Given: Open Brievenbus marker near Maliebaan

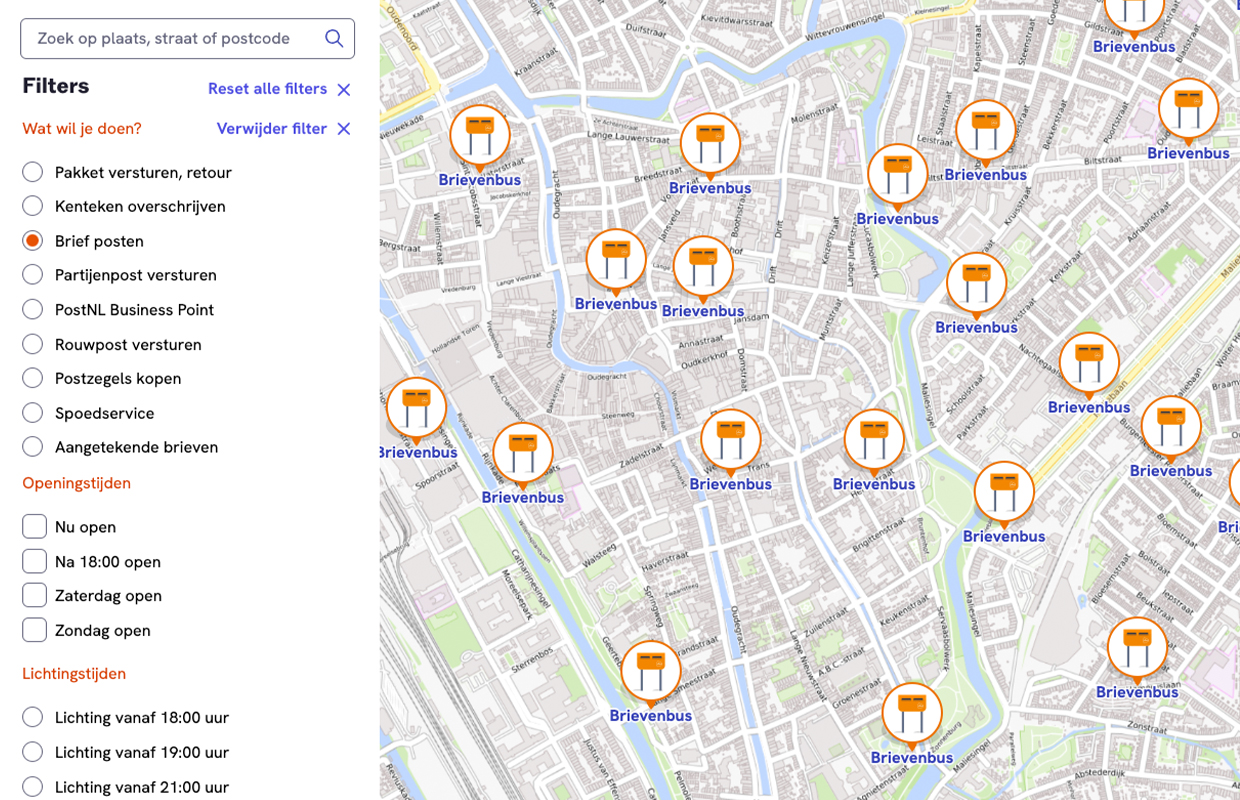Looking at the screenshot, I should point(1005,493).
